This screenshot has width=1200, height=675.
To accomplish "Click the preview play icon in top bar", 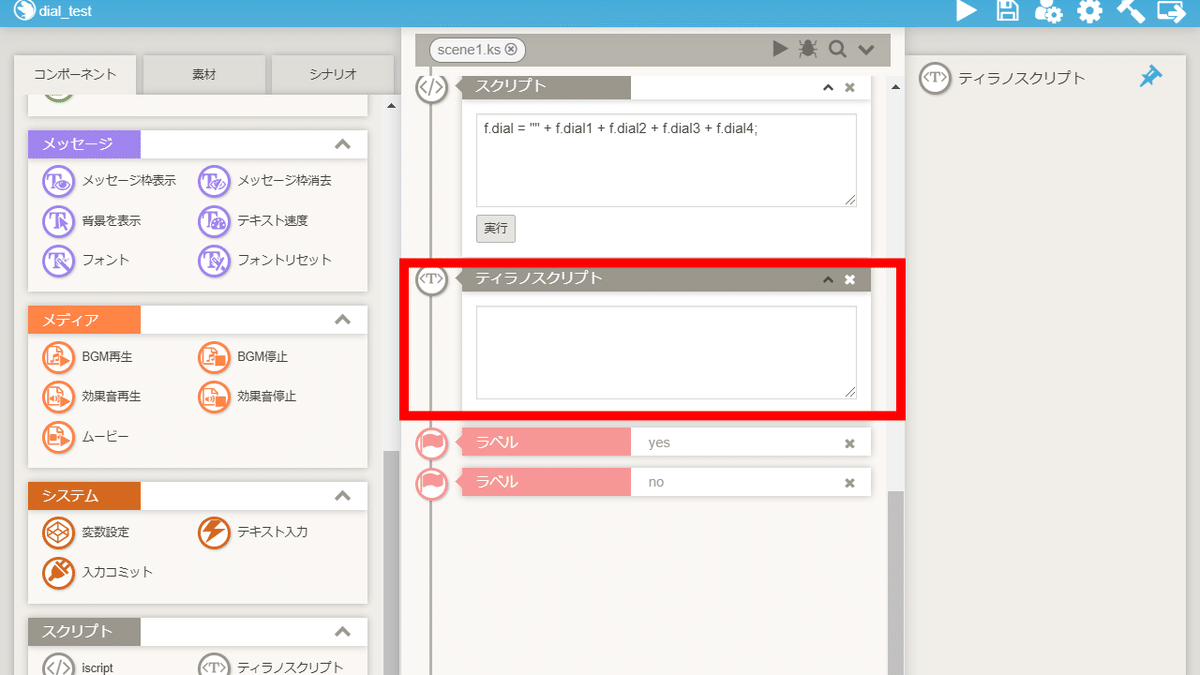I will [x=966, y=12].
